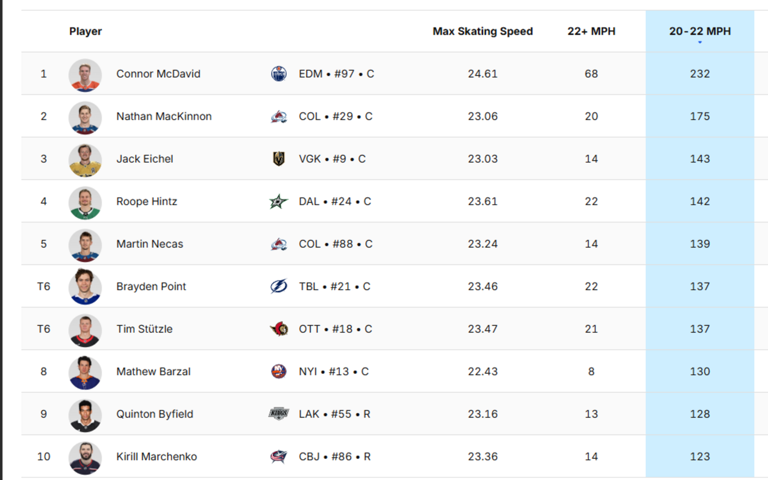Sort by Max Skating Speed header
Image resolution: width=768 pixels, height=480 pixels.
(482, 31)
